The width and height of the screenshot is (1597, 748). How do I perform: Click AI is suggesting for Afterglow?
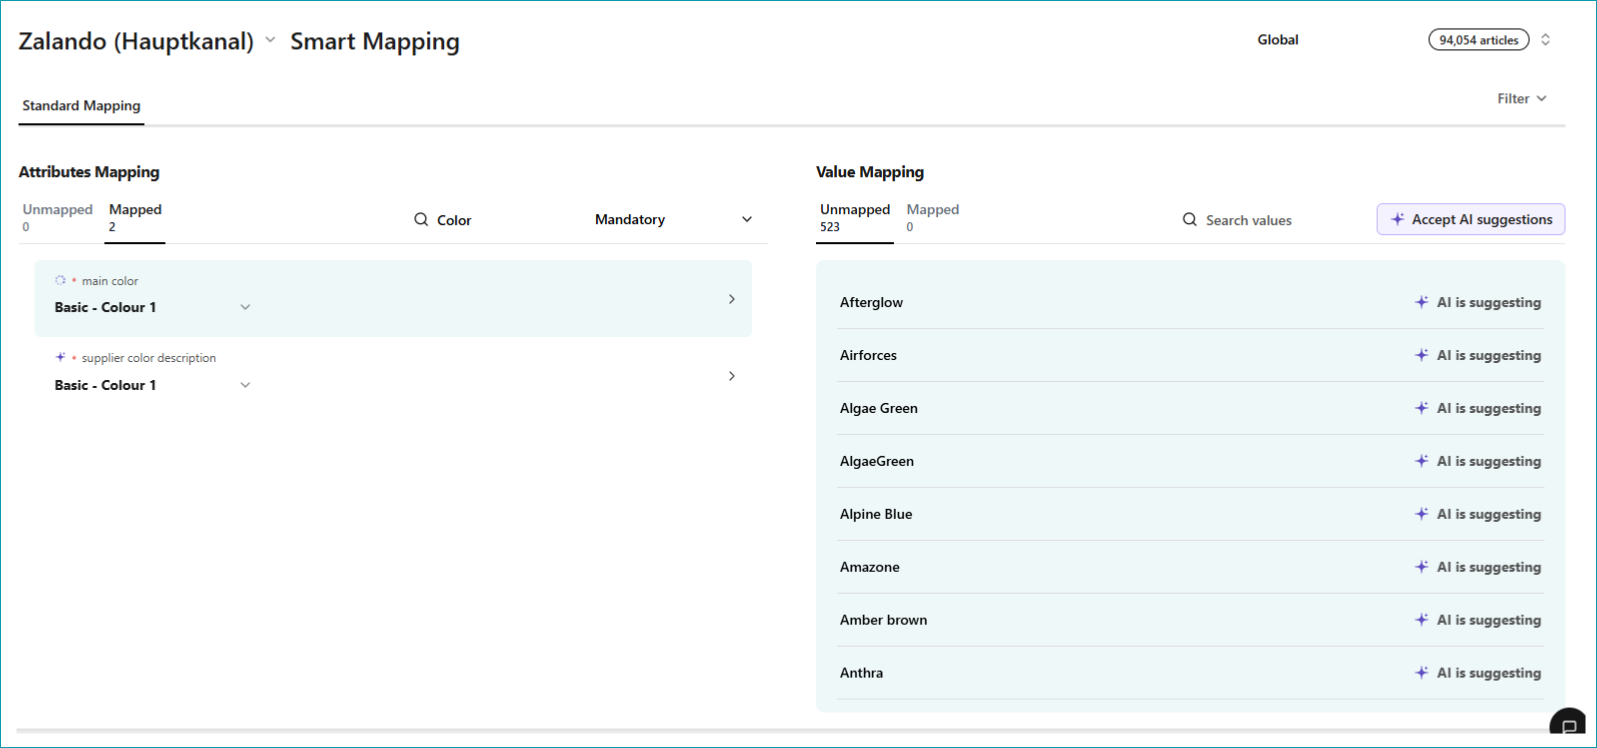1489,302
